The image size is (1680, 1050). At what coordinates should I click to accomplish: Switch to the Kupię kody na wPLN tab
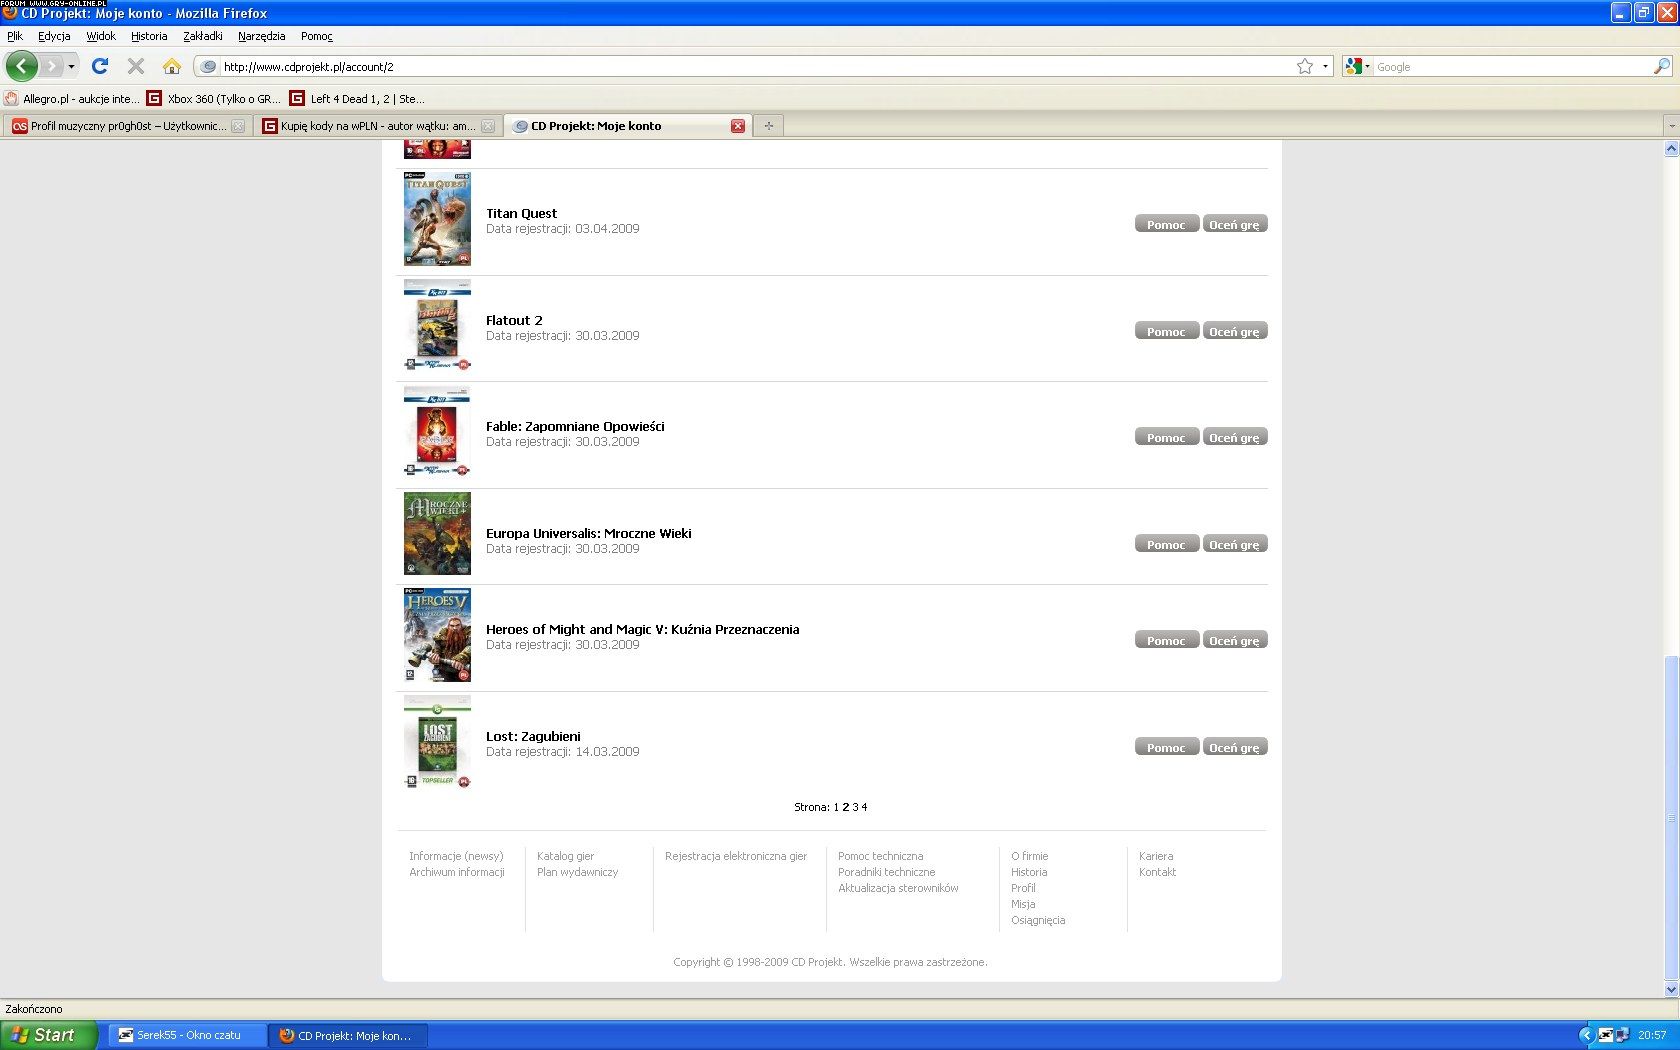coord(377,126)
